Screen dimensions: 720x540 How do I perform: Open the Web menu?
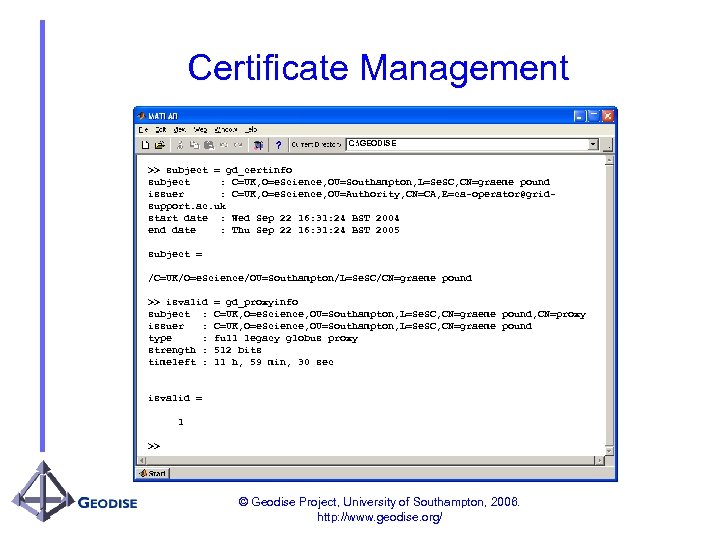point(200,130)
